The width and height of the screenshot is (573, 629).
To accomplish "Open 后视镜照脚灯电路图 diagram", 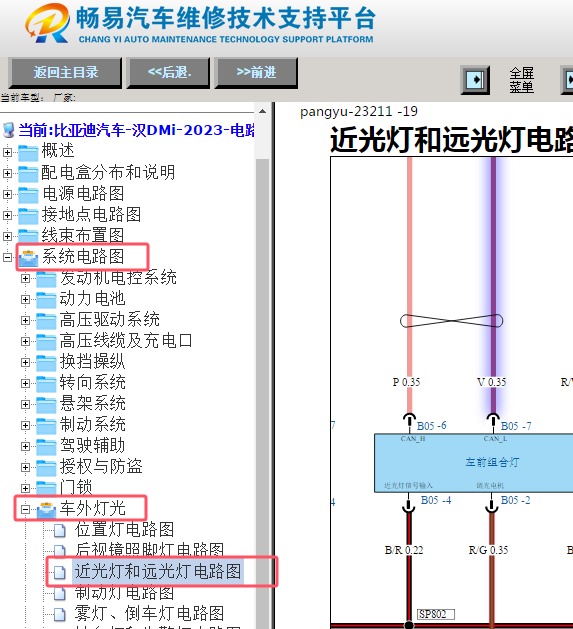I will pos(149,550).
